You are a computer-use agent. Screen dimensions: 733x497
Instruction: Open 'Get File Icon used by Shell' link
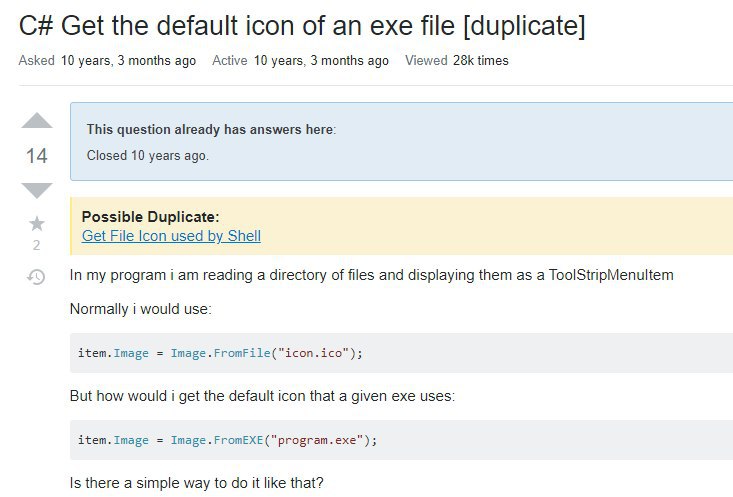coord(171,236)
